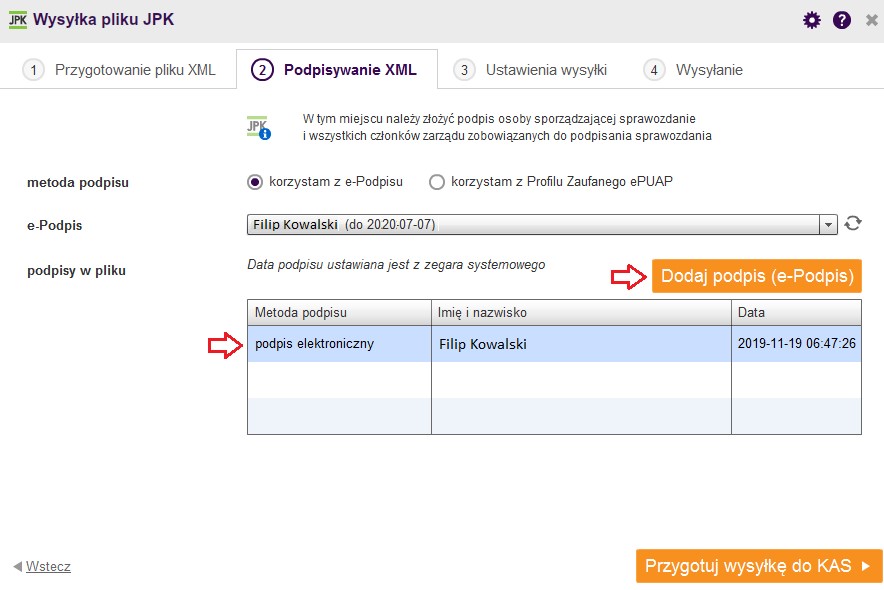Click the 2019-11-19 06:47:26 date cell
This screenshot has height=590, width=884.
(796, 344)
